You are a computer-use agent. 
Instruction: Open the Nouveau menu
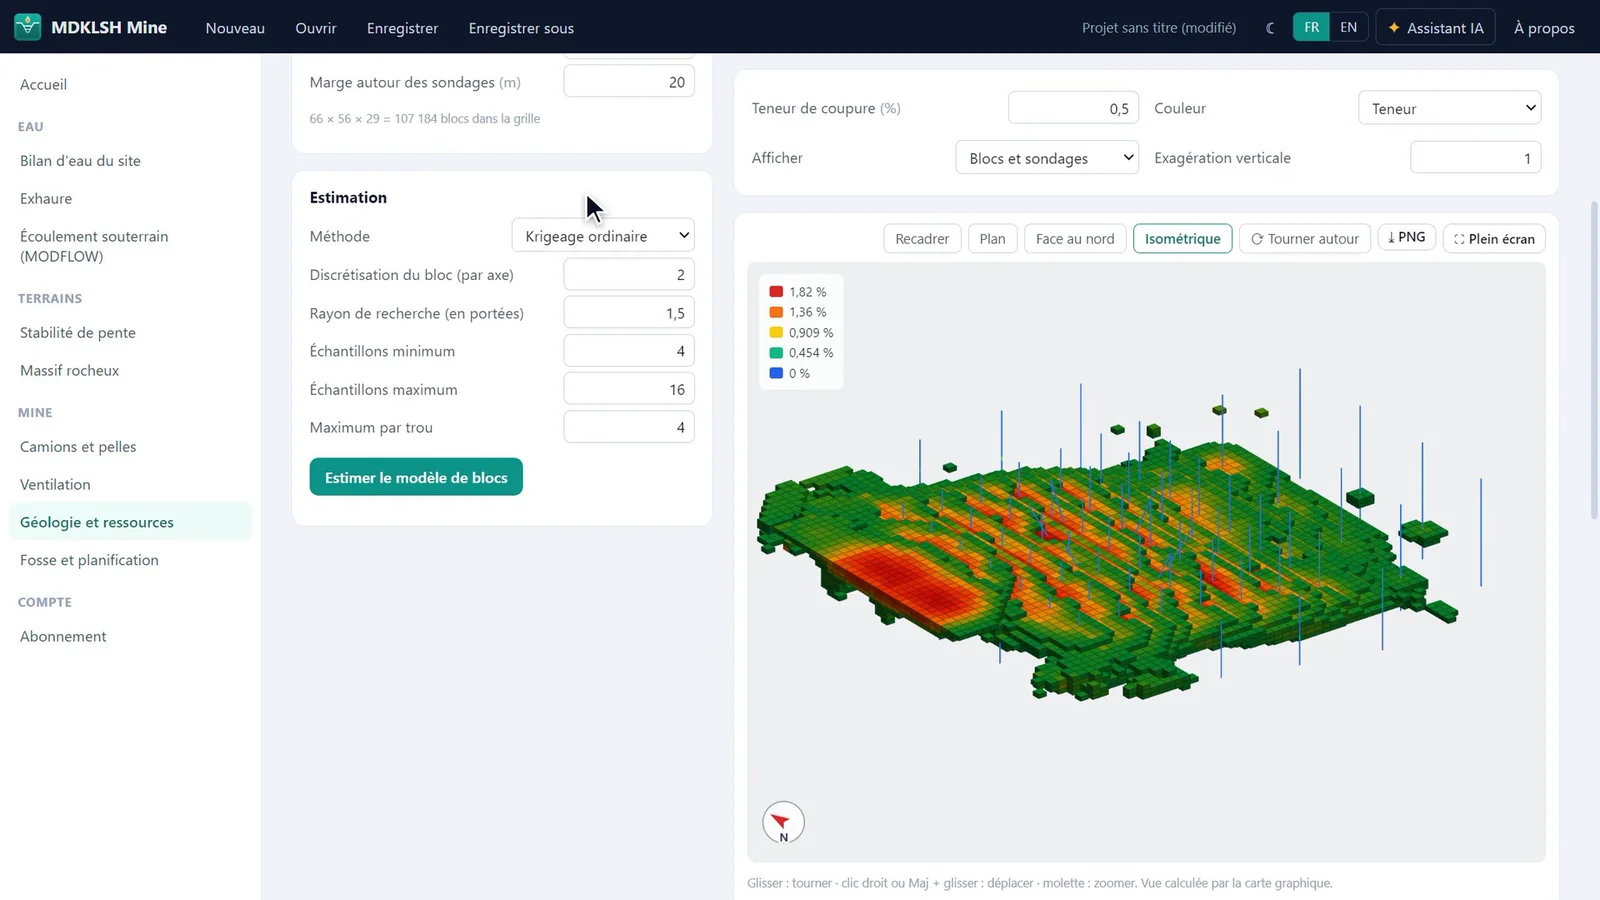click(235, 28)
